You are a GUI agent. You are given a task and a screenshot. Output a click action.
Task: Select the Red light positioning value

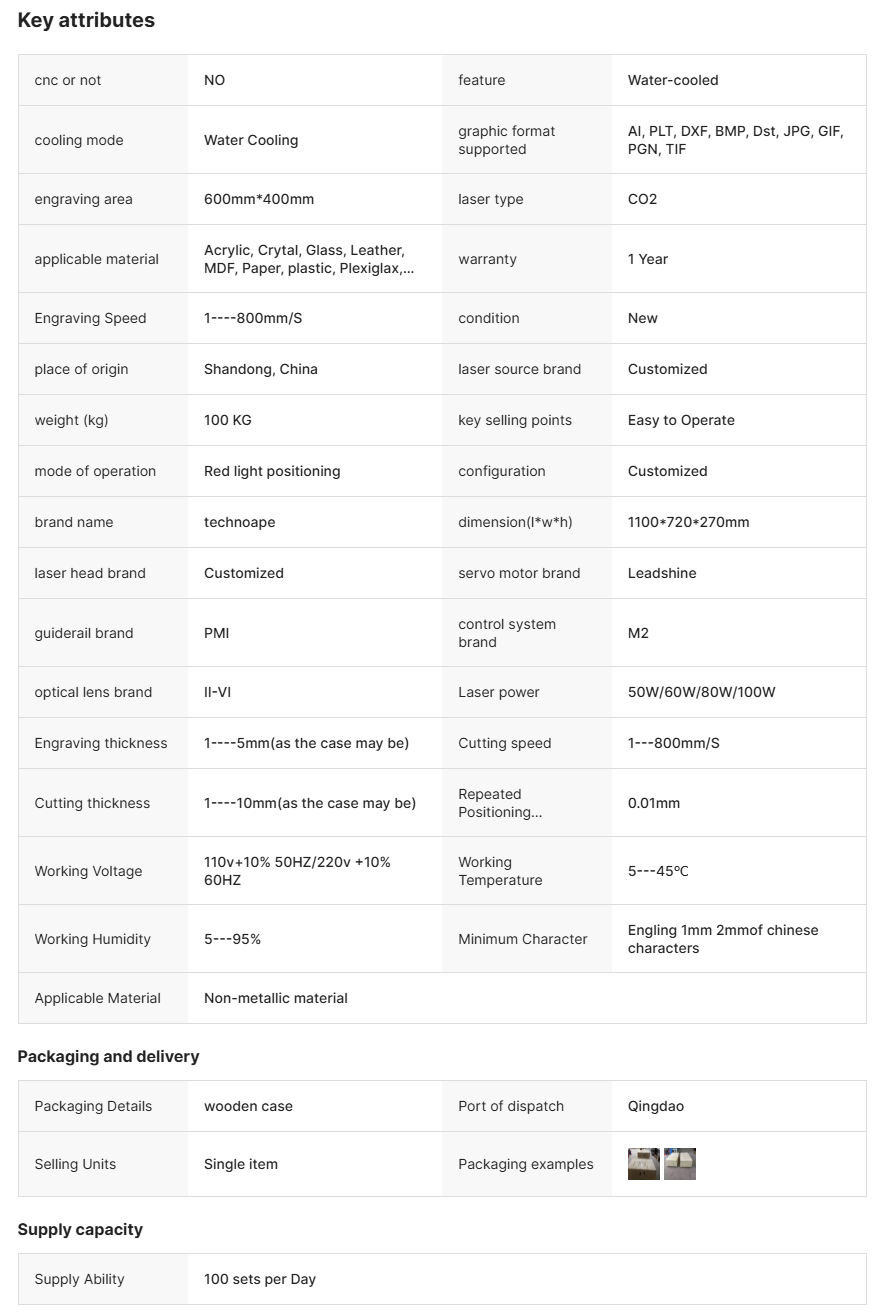271,471
